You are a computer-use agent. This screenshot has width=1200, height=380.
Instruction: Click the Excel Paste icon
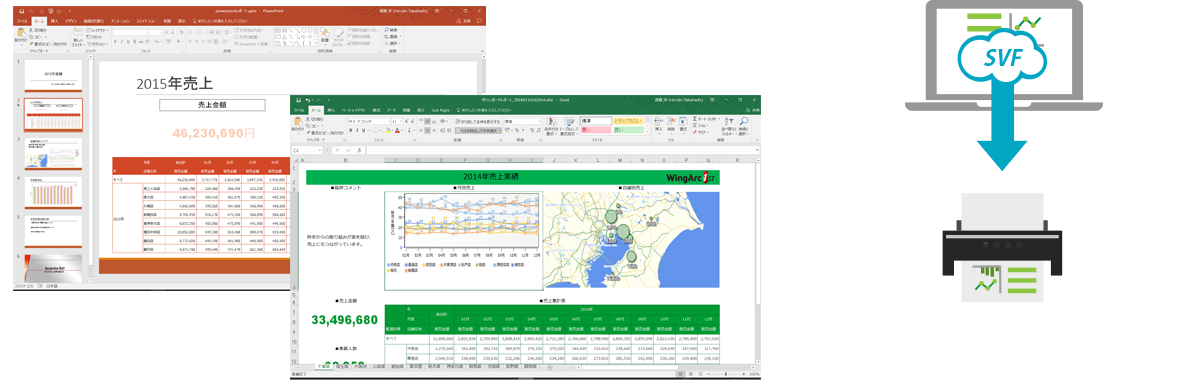(298, 121)
